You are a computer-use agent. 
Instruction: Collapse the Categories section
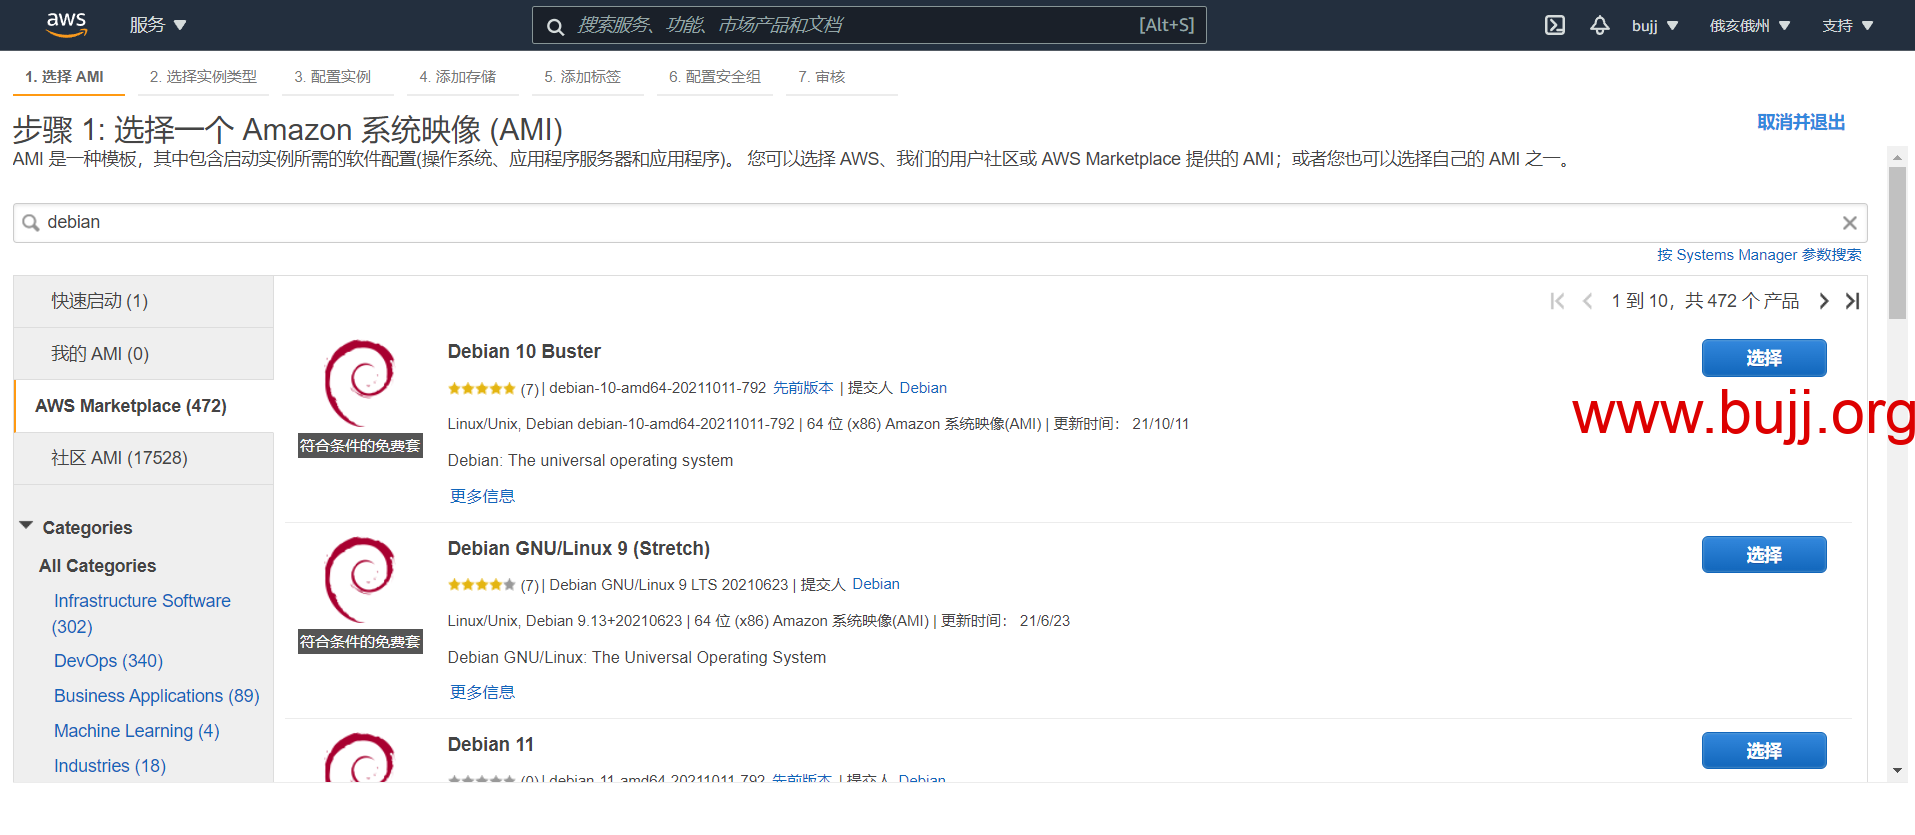(x=27, y=526)
